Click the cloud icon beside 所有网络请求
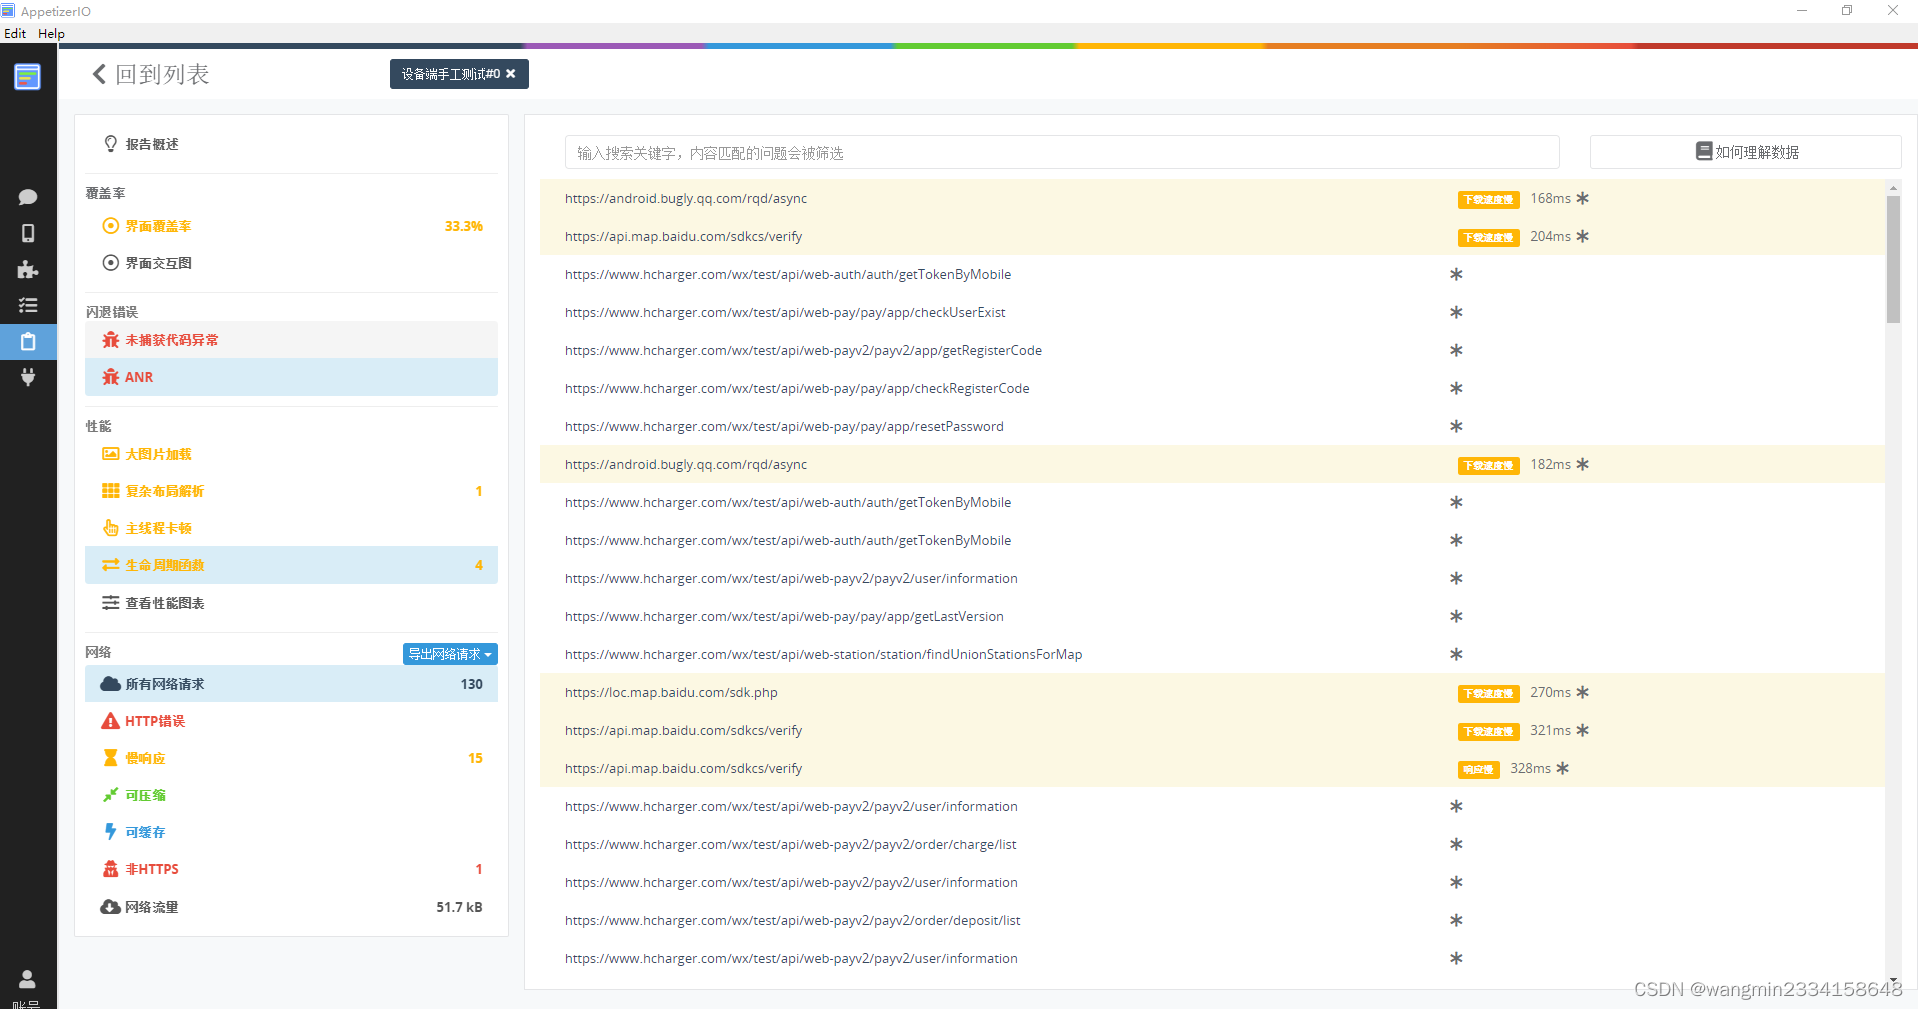 [111, 684]
